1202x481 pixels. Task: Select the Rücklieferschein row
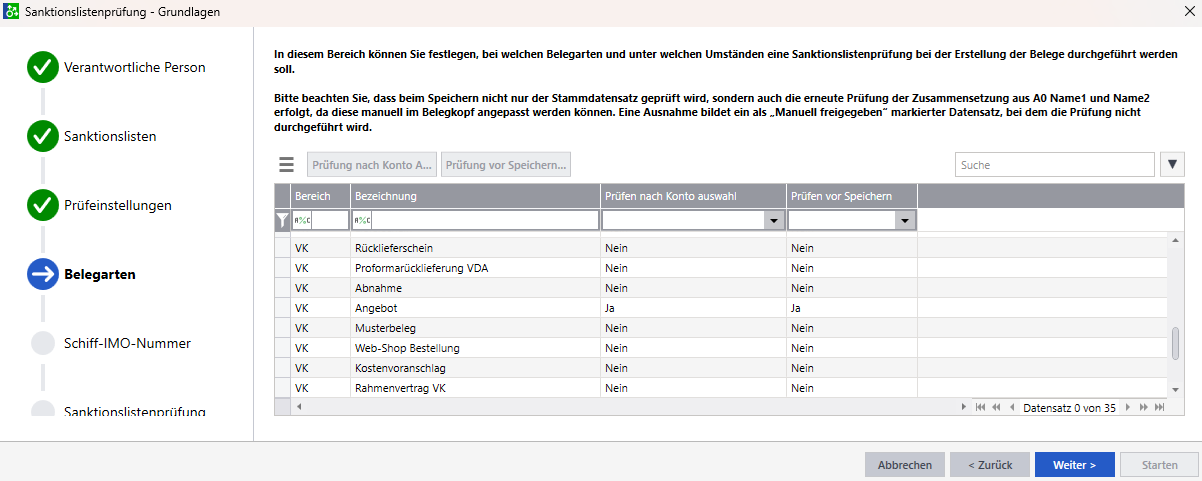coord(722,248)
